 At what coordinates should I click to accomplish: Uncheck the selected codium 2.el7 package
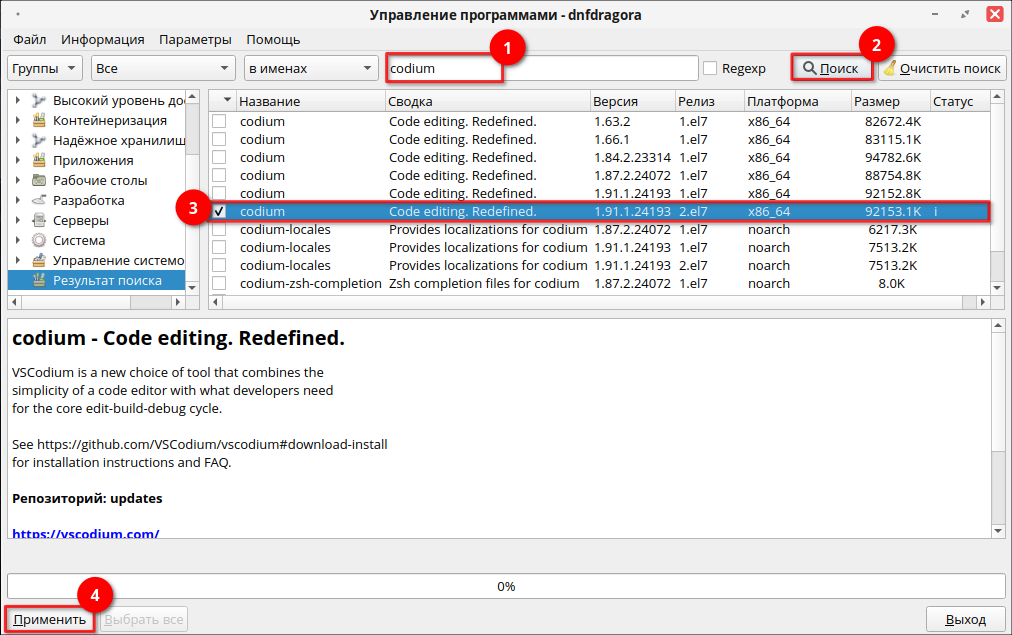click(x=219, y=212)
